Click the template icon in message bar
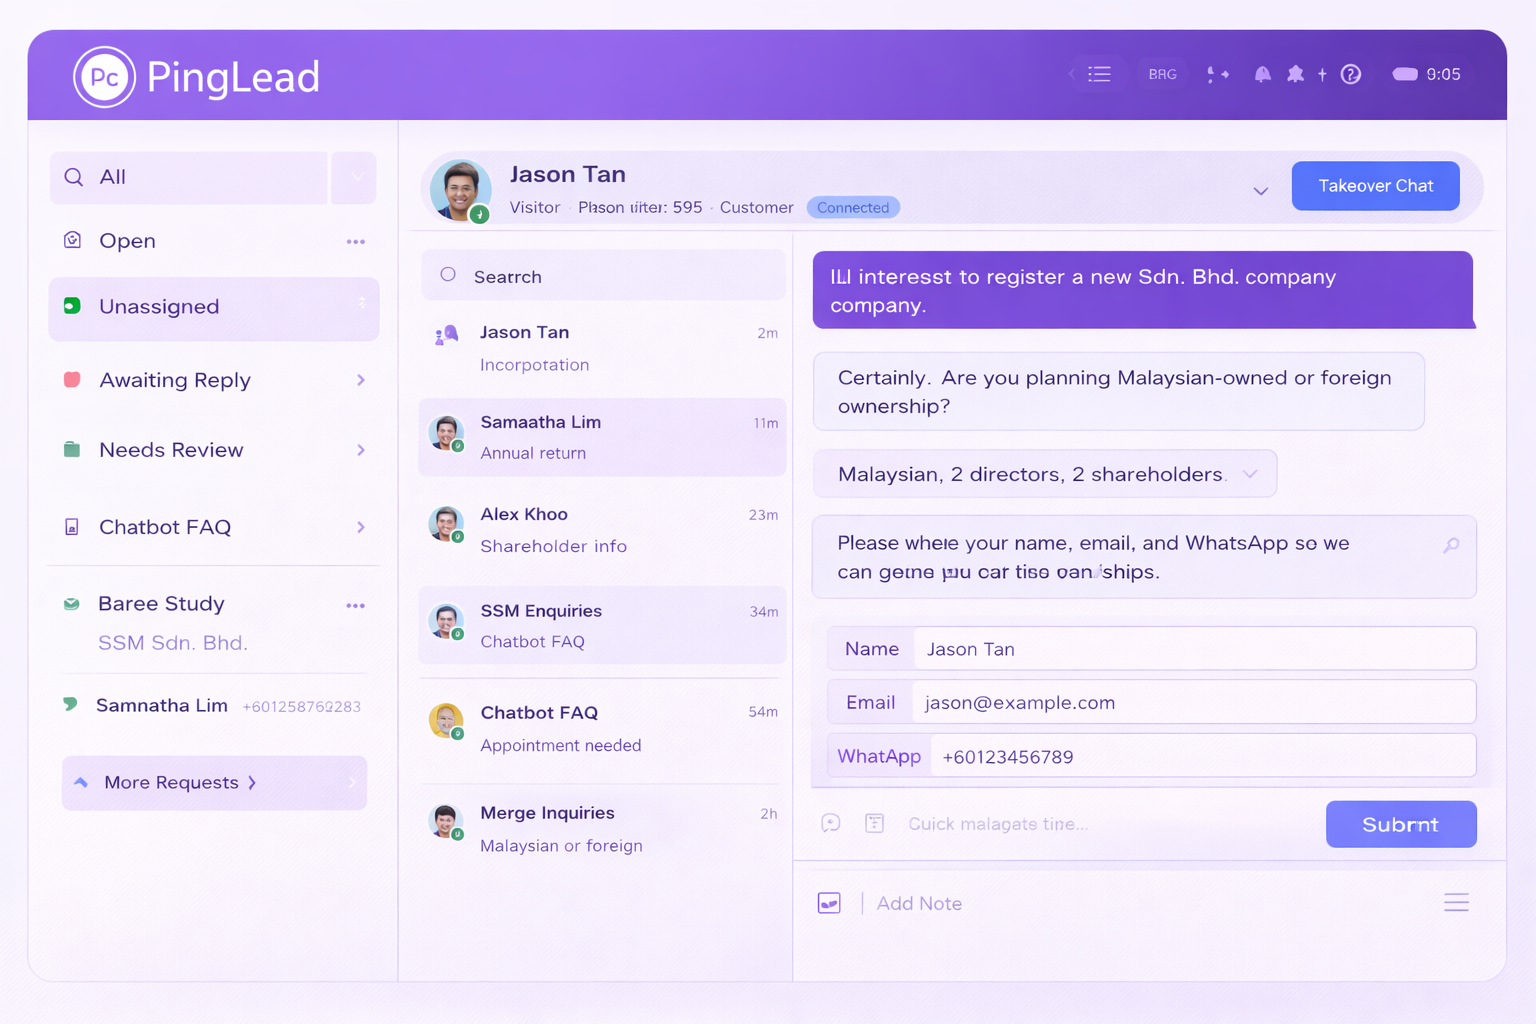The width and height of the screenshot is (1536, 1024). click(x=874, y=823)
